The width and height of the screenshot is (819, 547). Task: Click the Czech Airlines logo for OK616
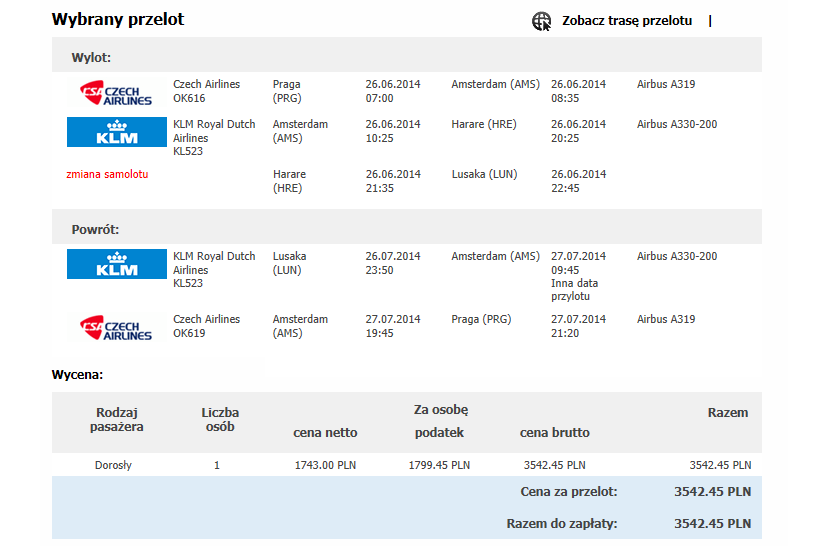(116, 92)
